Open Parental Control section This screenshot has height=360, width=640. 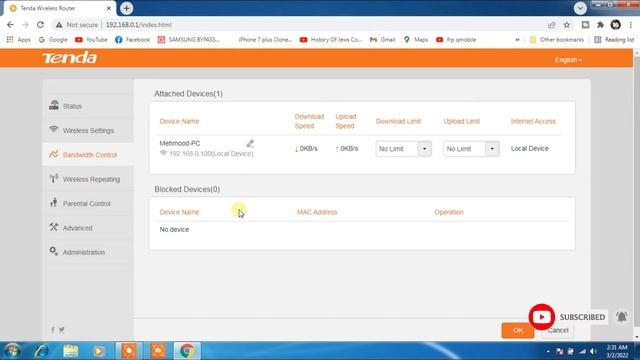88,203
